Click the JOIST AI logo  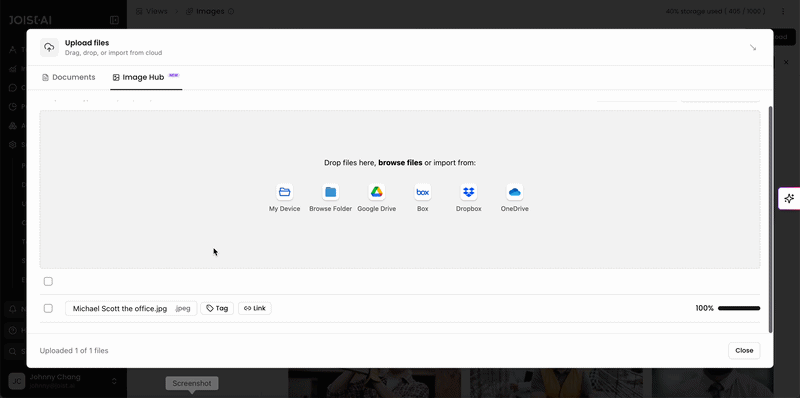click(x=30, y=20)
